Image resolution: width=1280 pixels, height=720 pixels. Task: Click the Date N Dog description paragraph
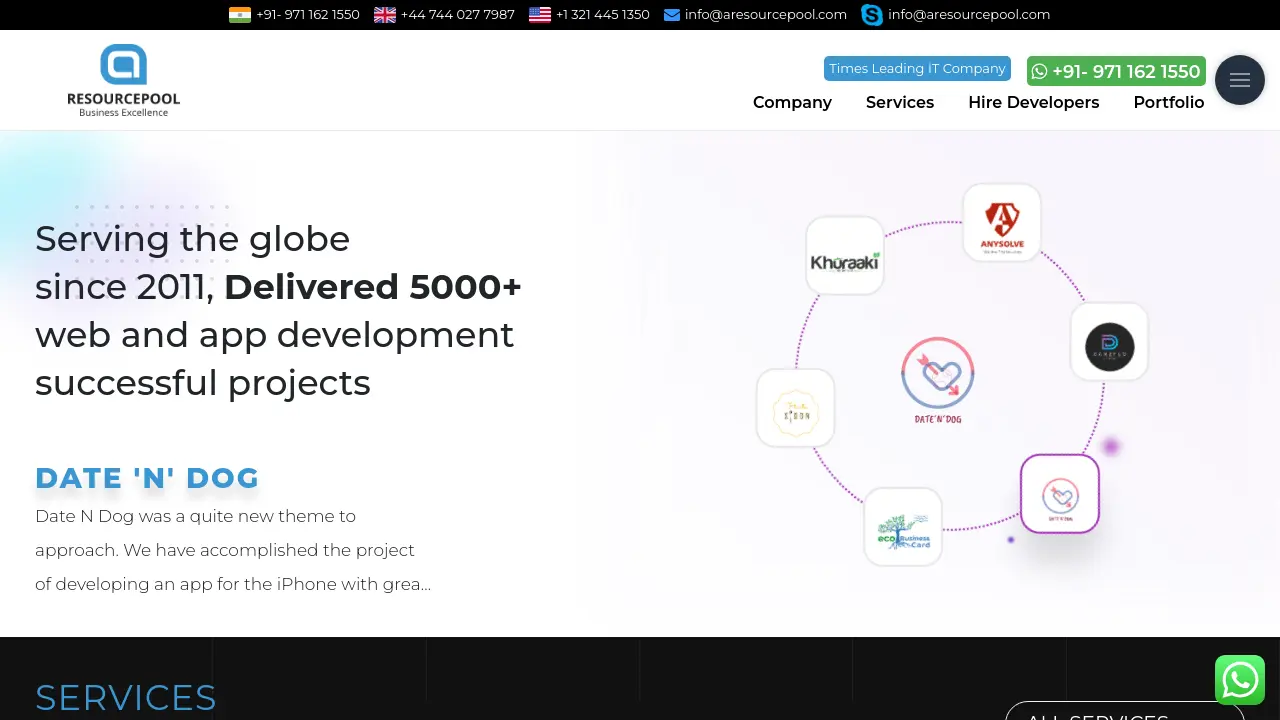pyautogui.click(x=233, y=550)
